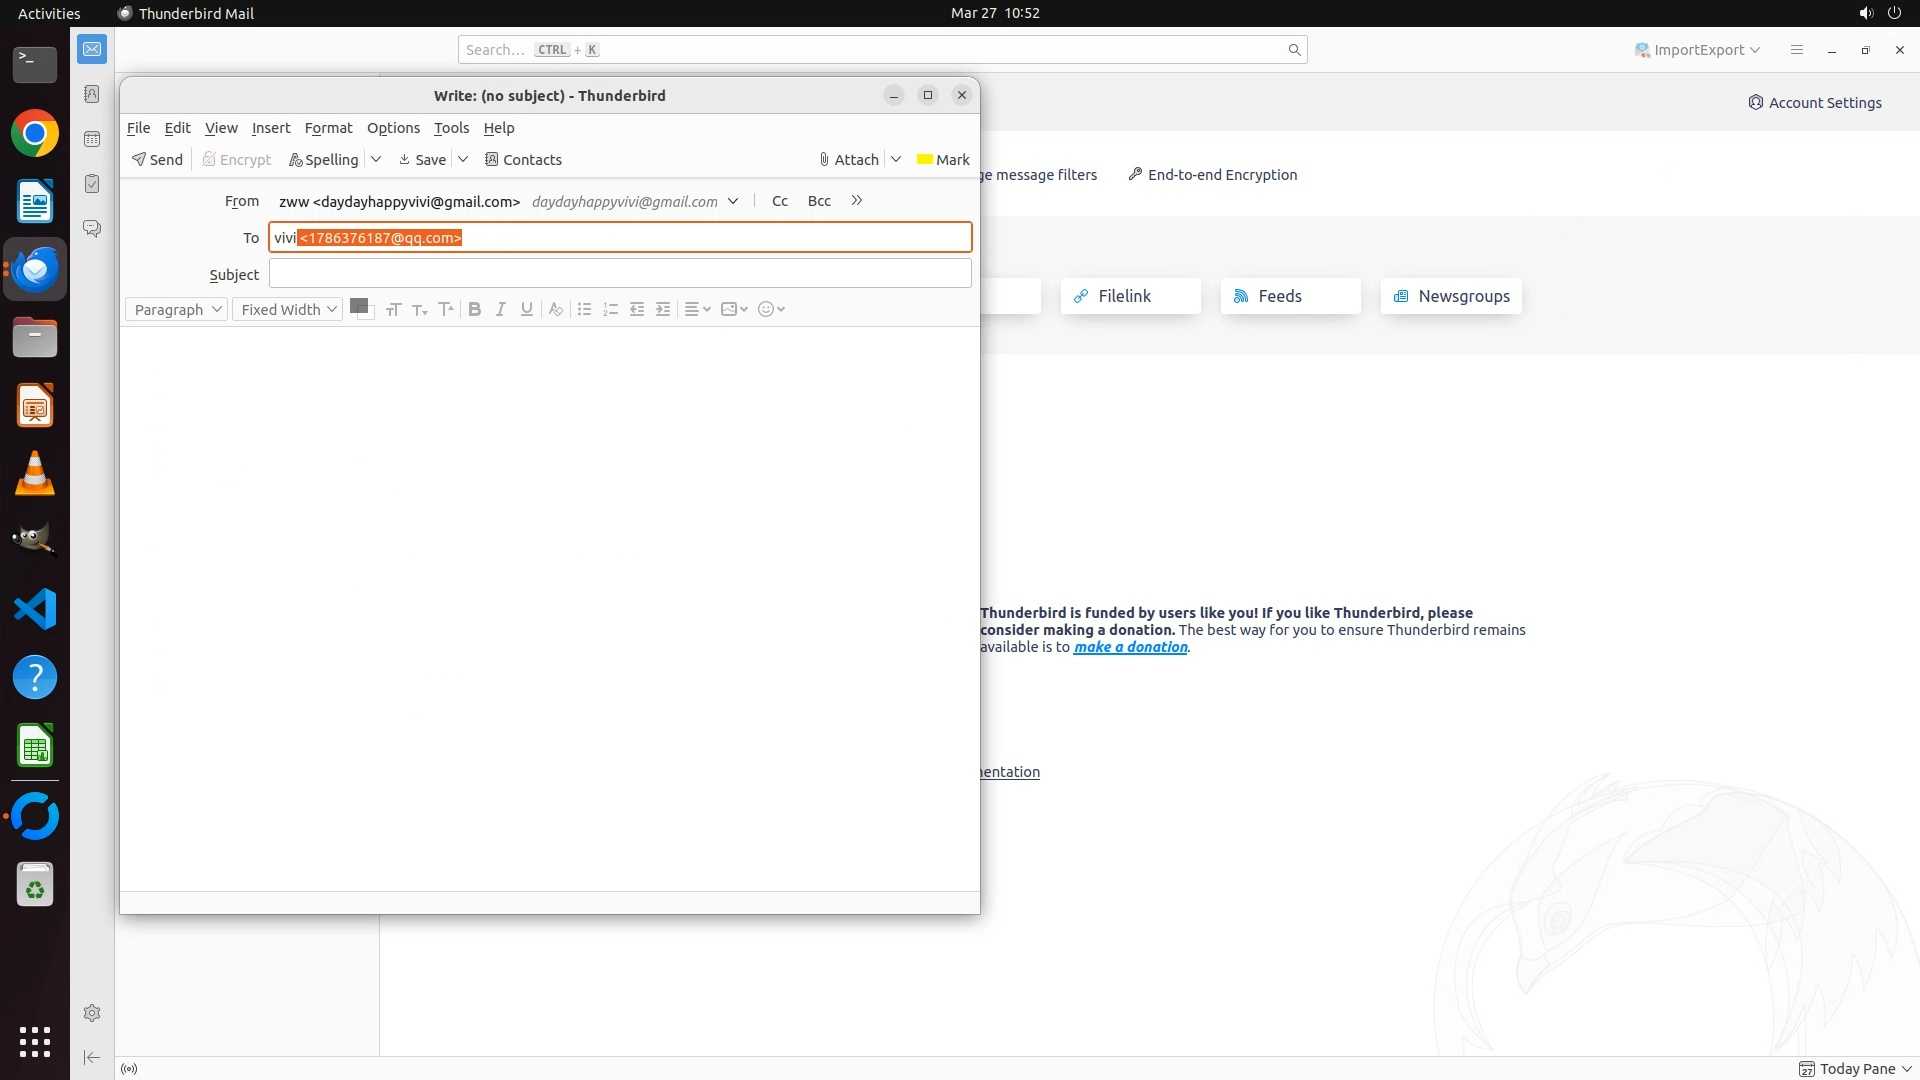
Task: Add a Bcc field
Action: 819,201
